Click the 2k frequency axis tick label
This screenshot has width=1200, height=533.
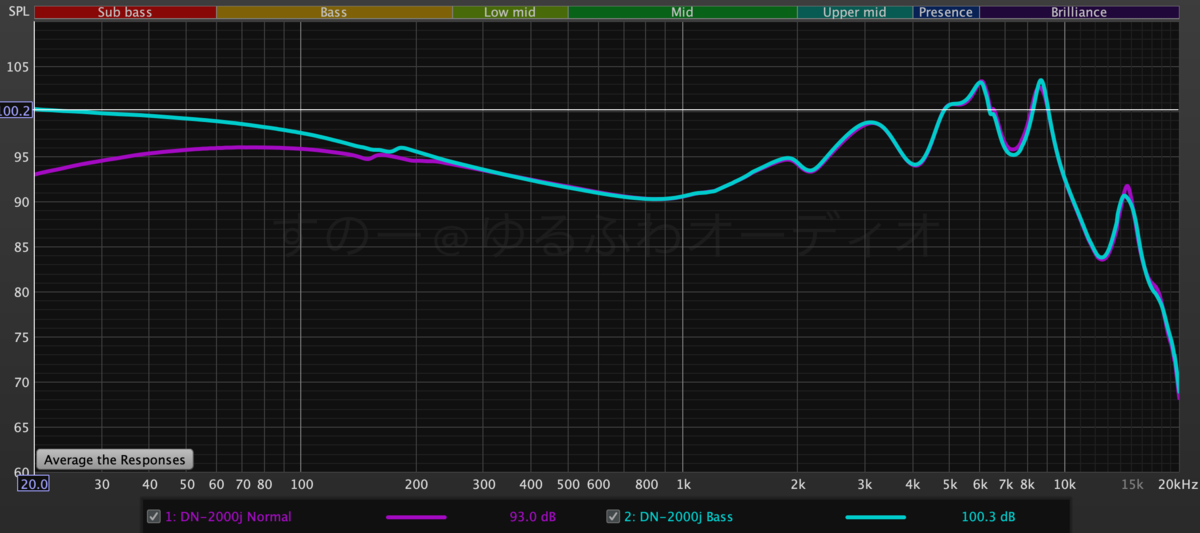point(797,484)
